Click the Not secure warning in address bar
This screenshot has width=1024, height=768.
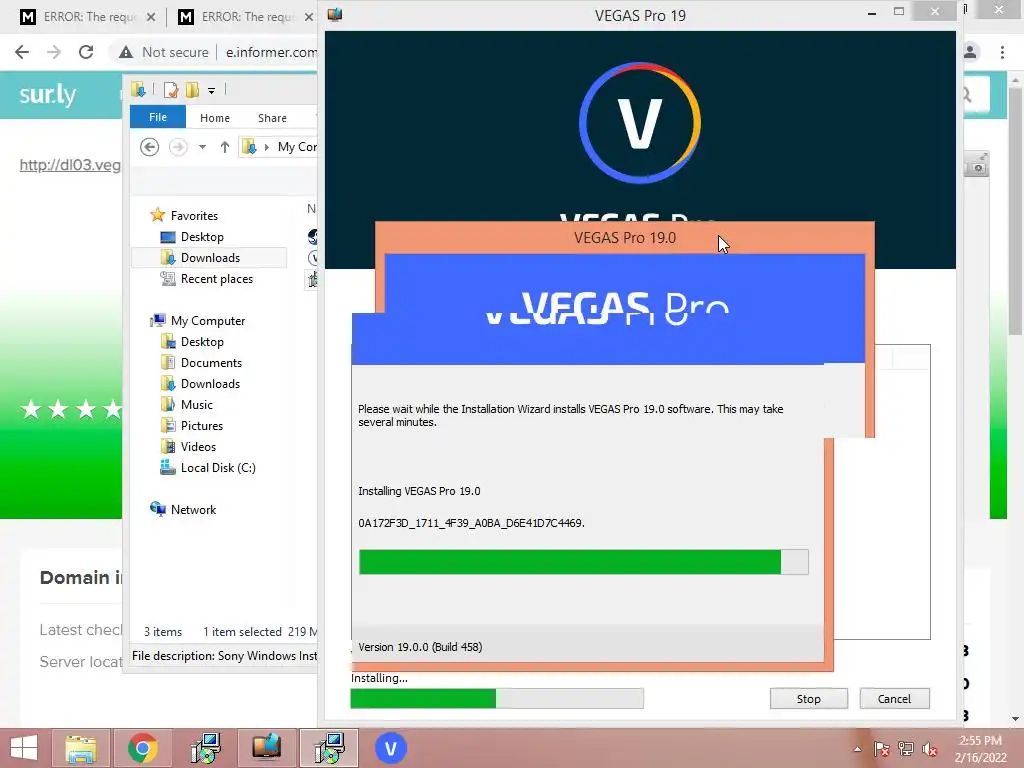tap(163, 52)
